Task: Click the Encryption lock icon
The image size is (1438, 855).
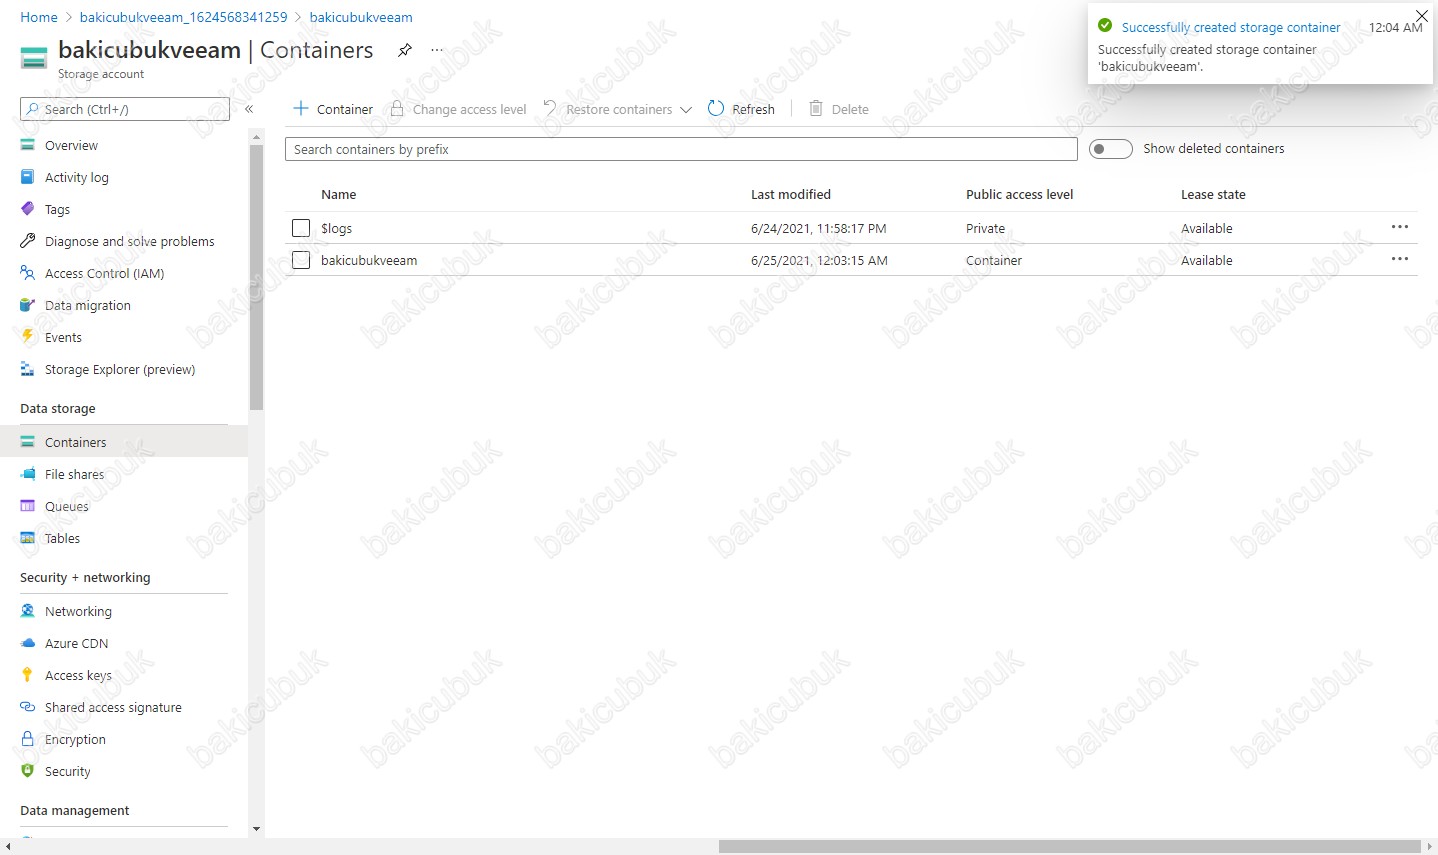Action: pyautogui.click(x=28, y=739)
